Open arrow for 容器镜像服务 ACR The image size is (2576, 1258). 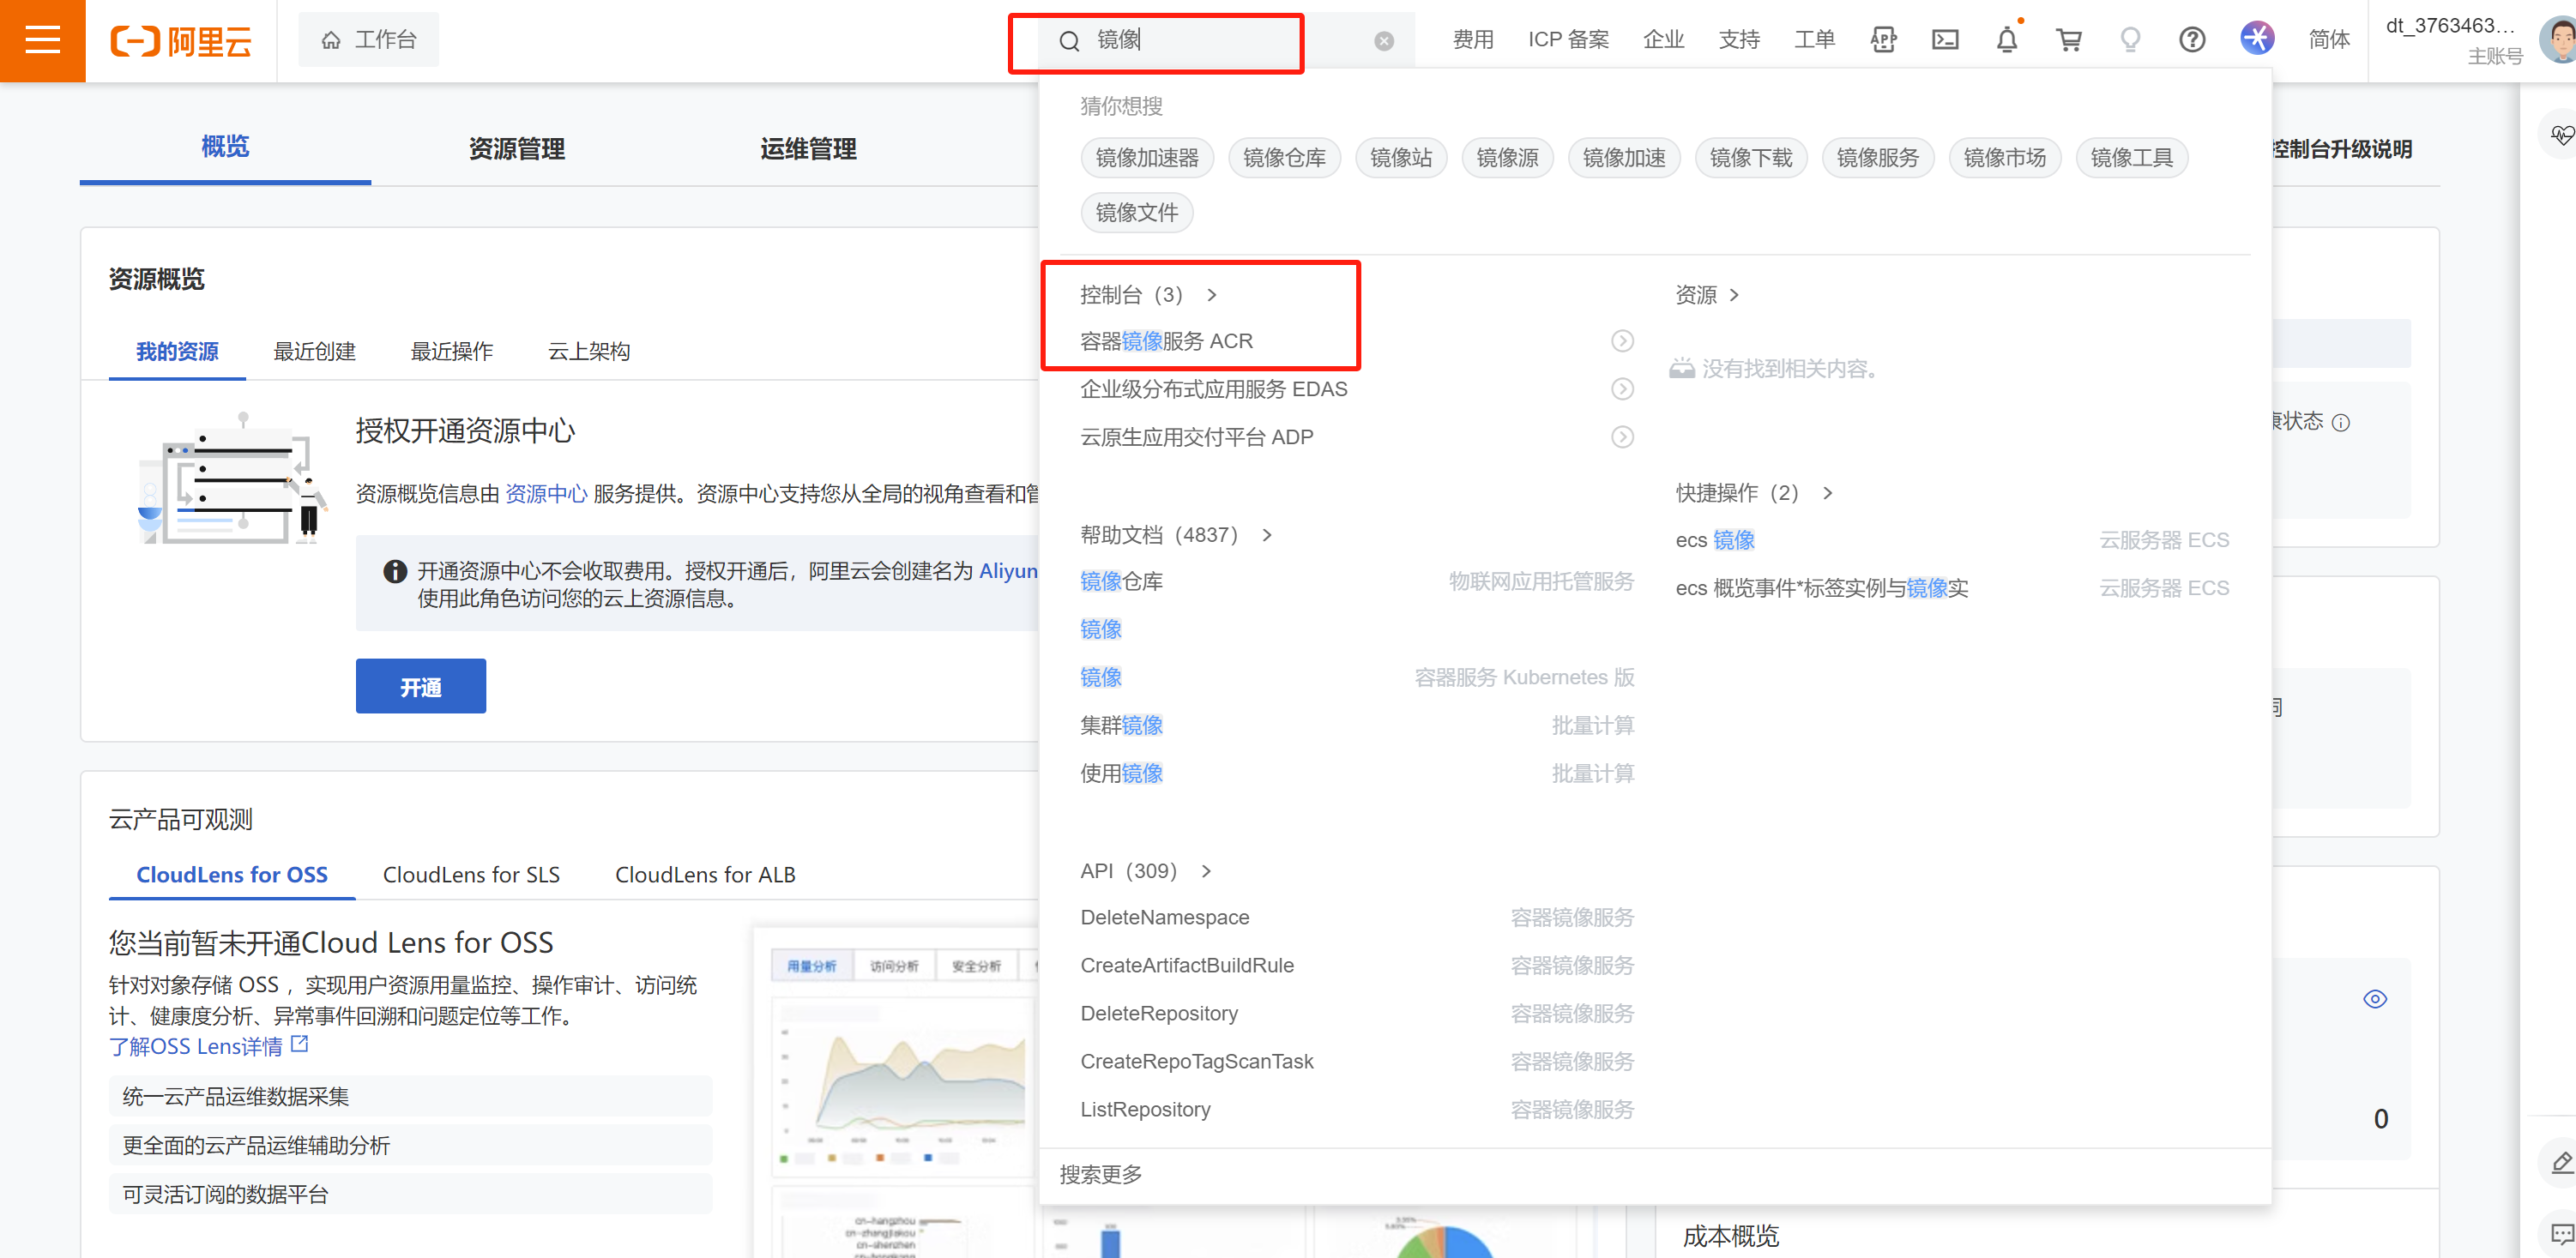tap(1622, 341)
